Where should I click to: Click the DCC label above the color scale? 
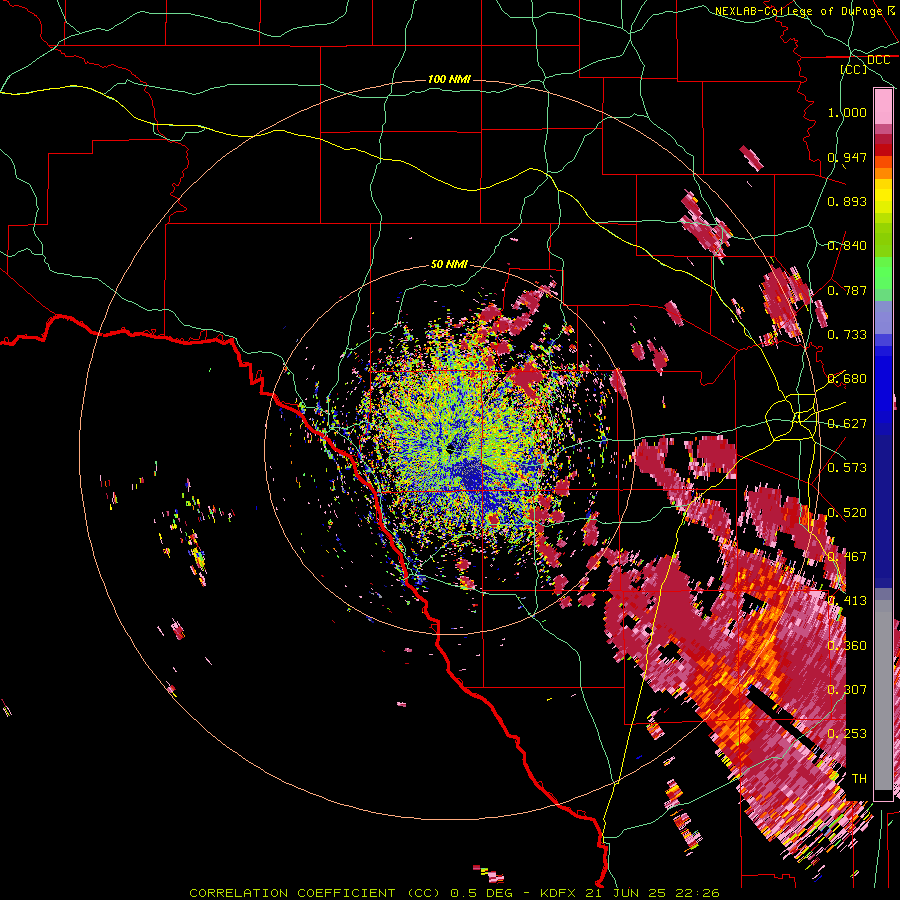click(x=878, y=60)
